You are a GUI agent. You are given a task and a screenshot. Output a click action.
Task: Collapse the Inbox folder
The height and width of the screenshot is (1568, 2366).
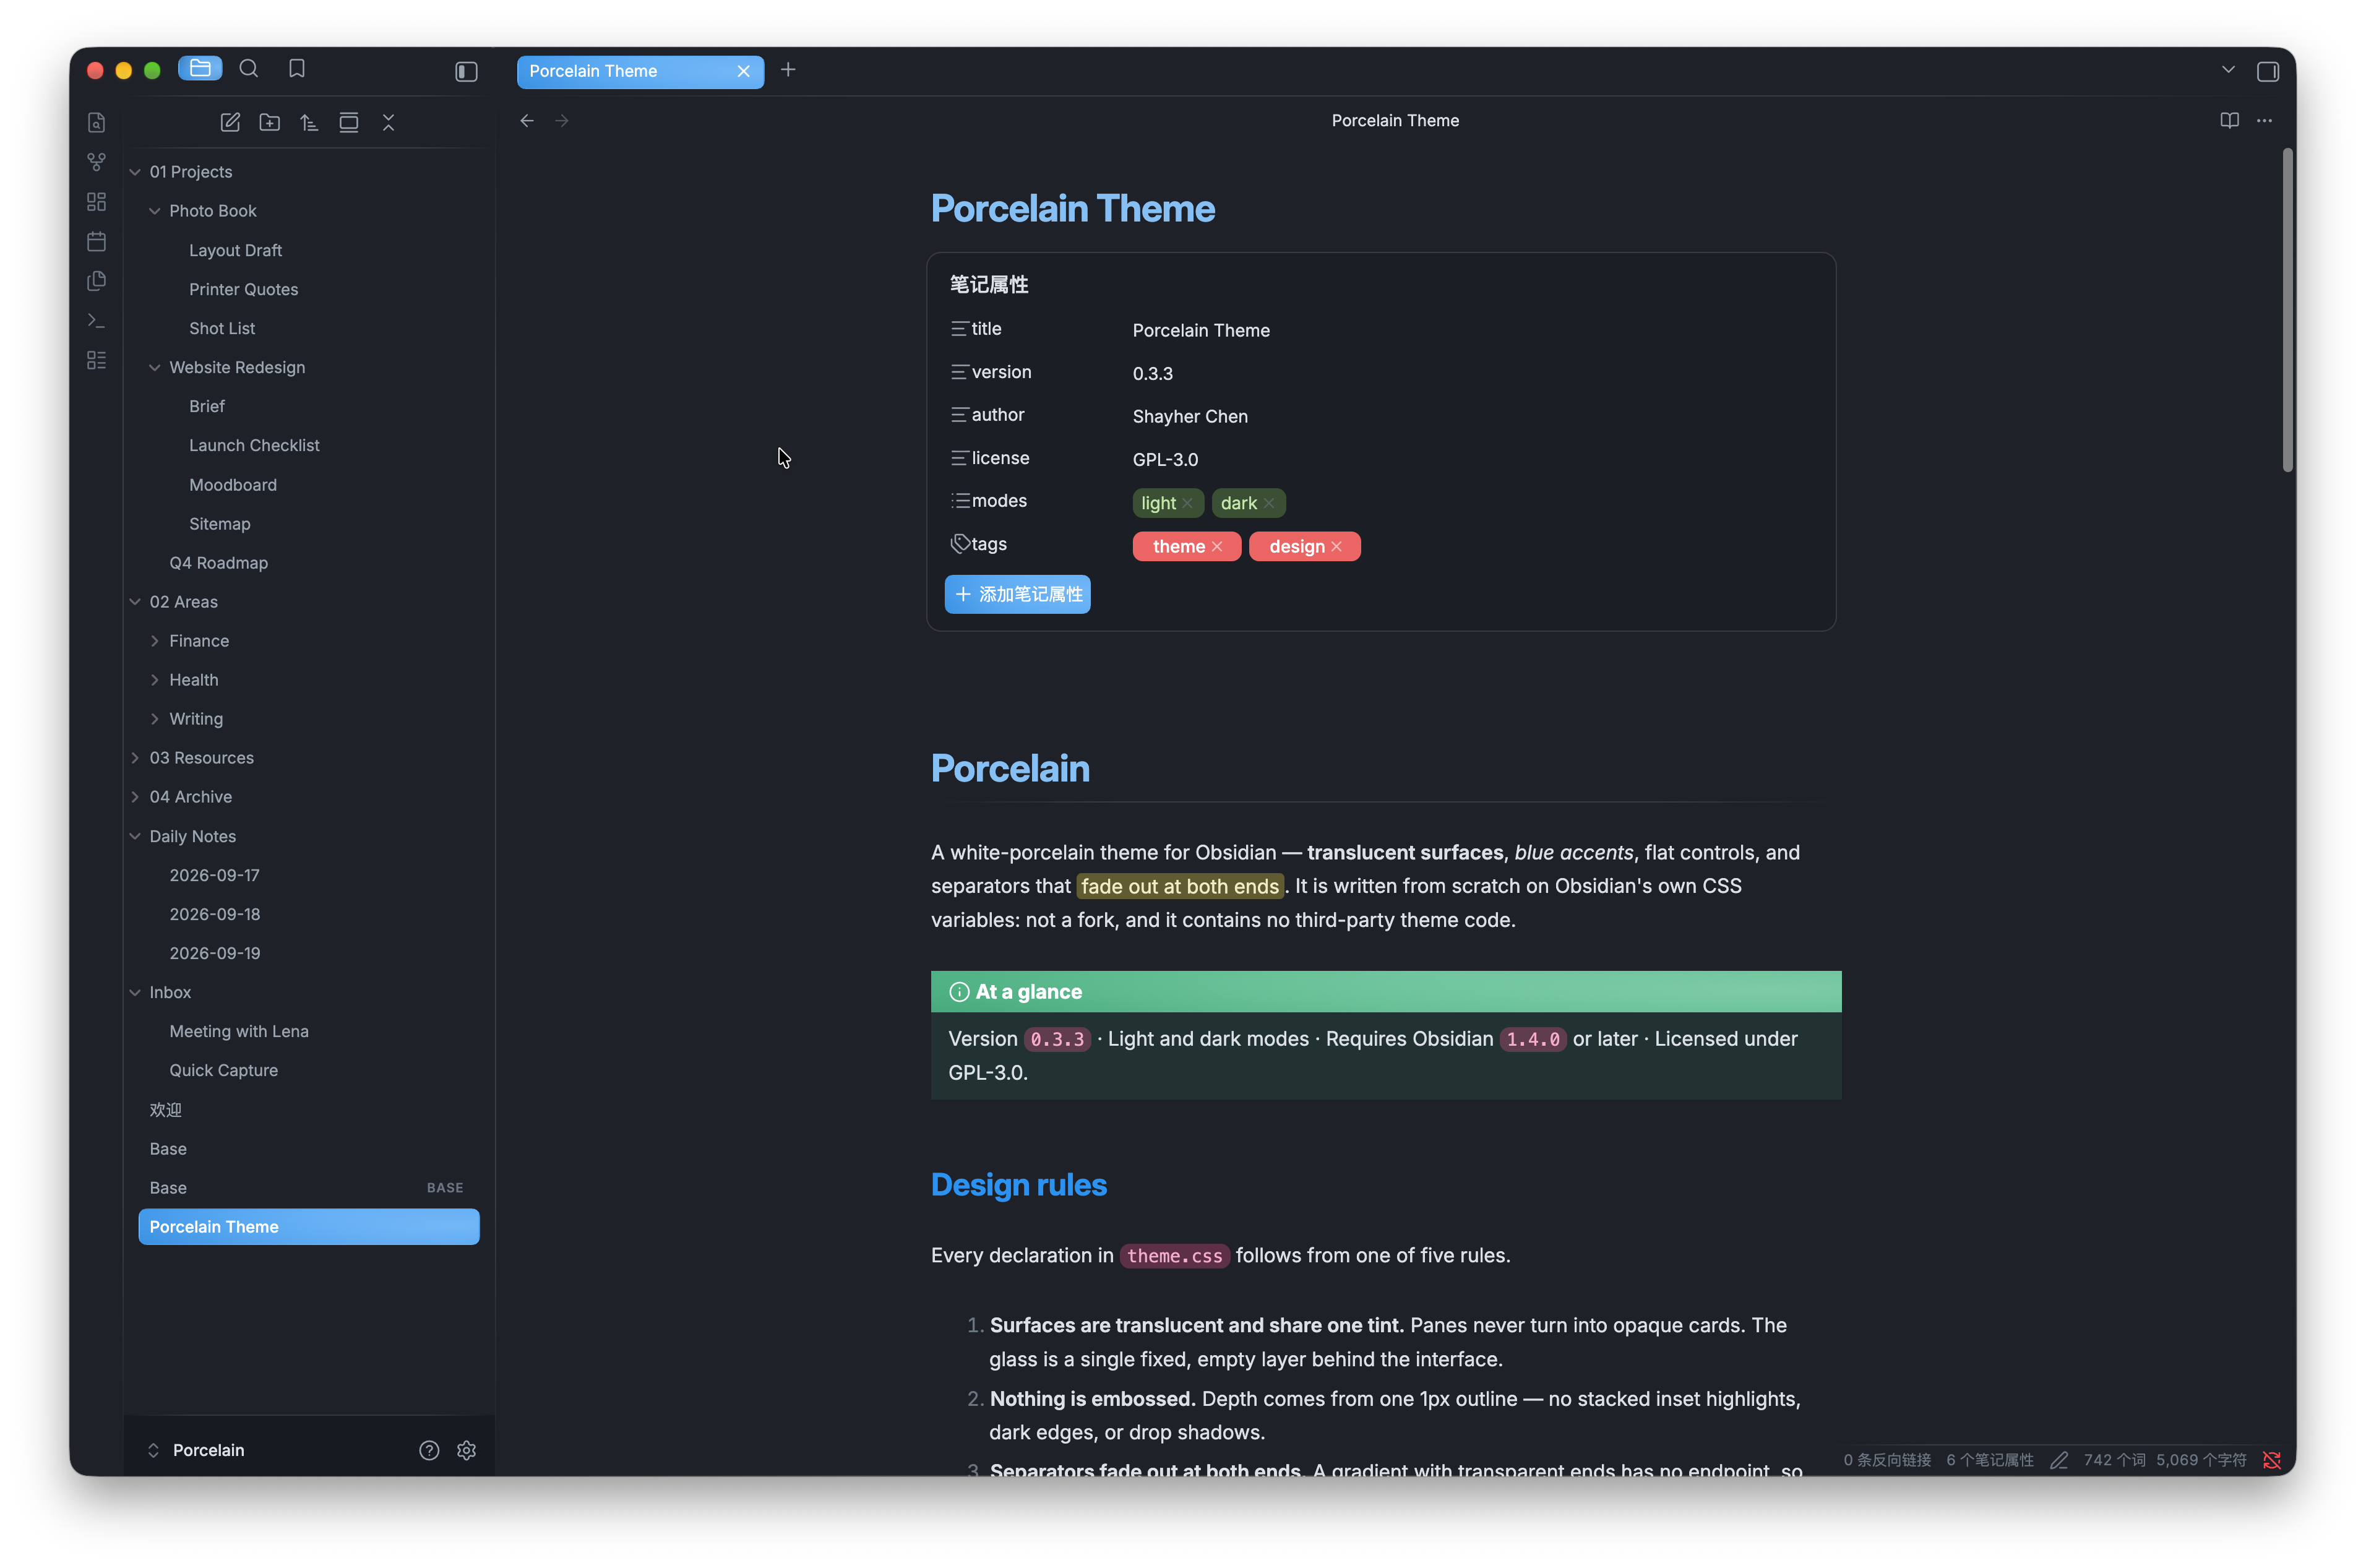(x=135, y=992)
